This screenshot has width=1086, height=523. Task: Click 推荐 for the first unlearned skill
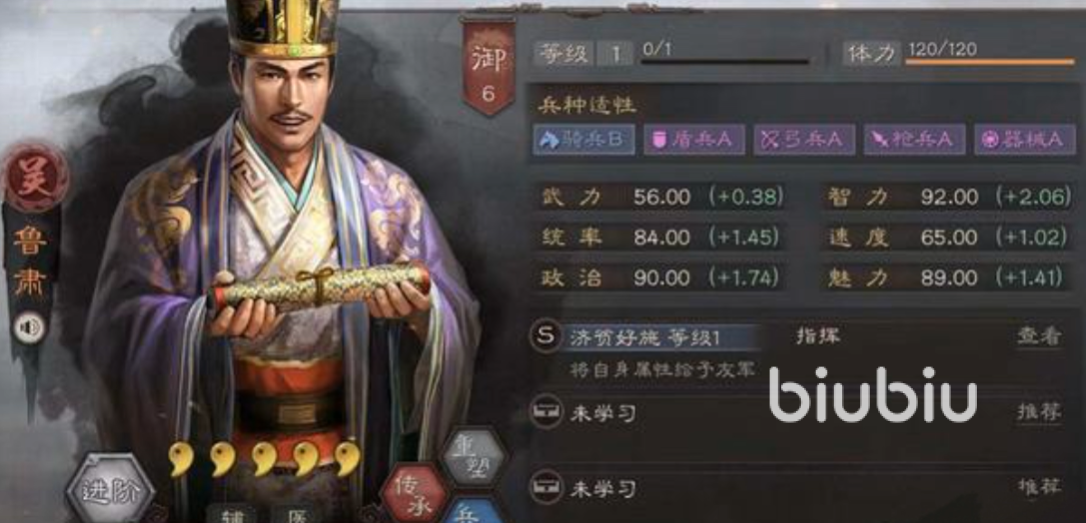click(x=1039, y=411)
